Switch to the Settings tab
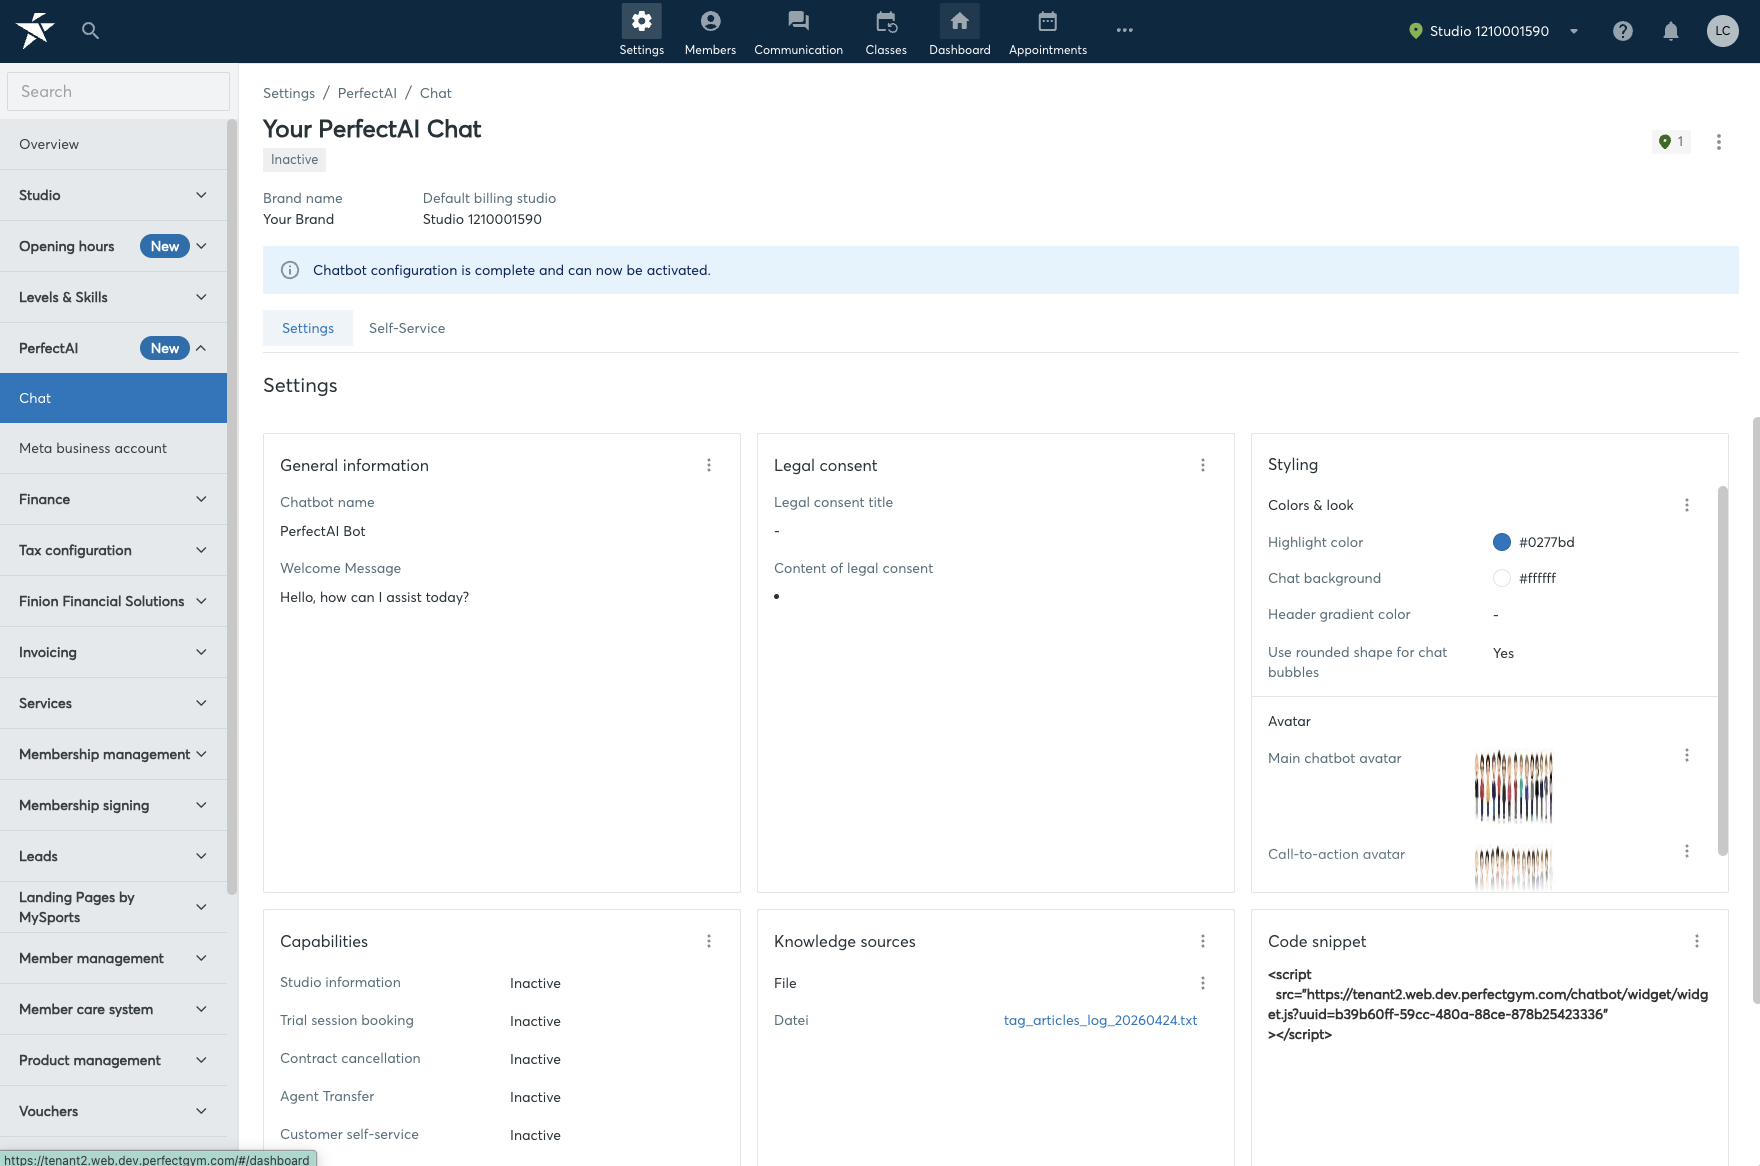 point(308,328)
